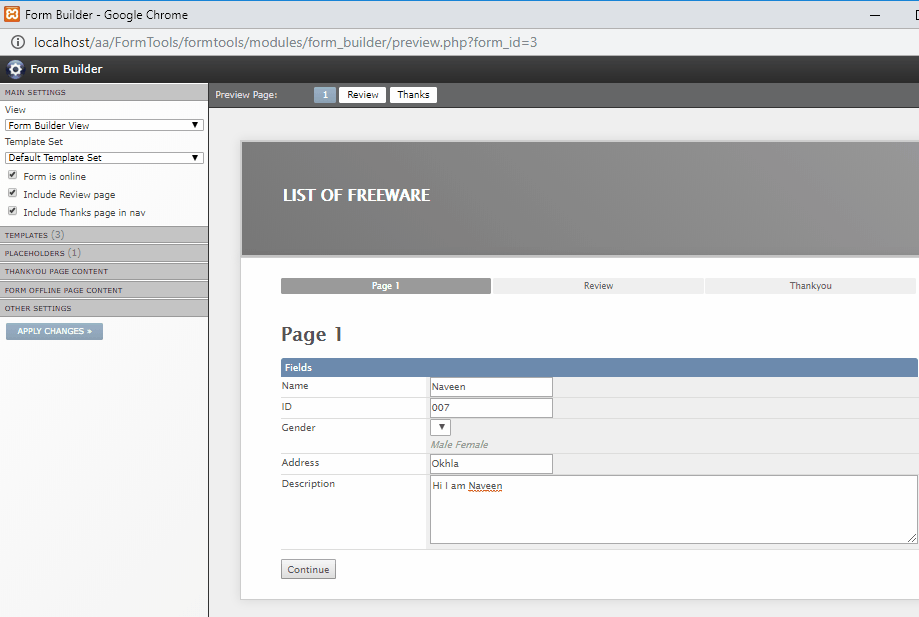
Task: Minimize the Chrome window
Action: [x=875, y=15]
